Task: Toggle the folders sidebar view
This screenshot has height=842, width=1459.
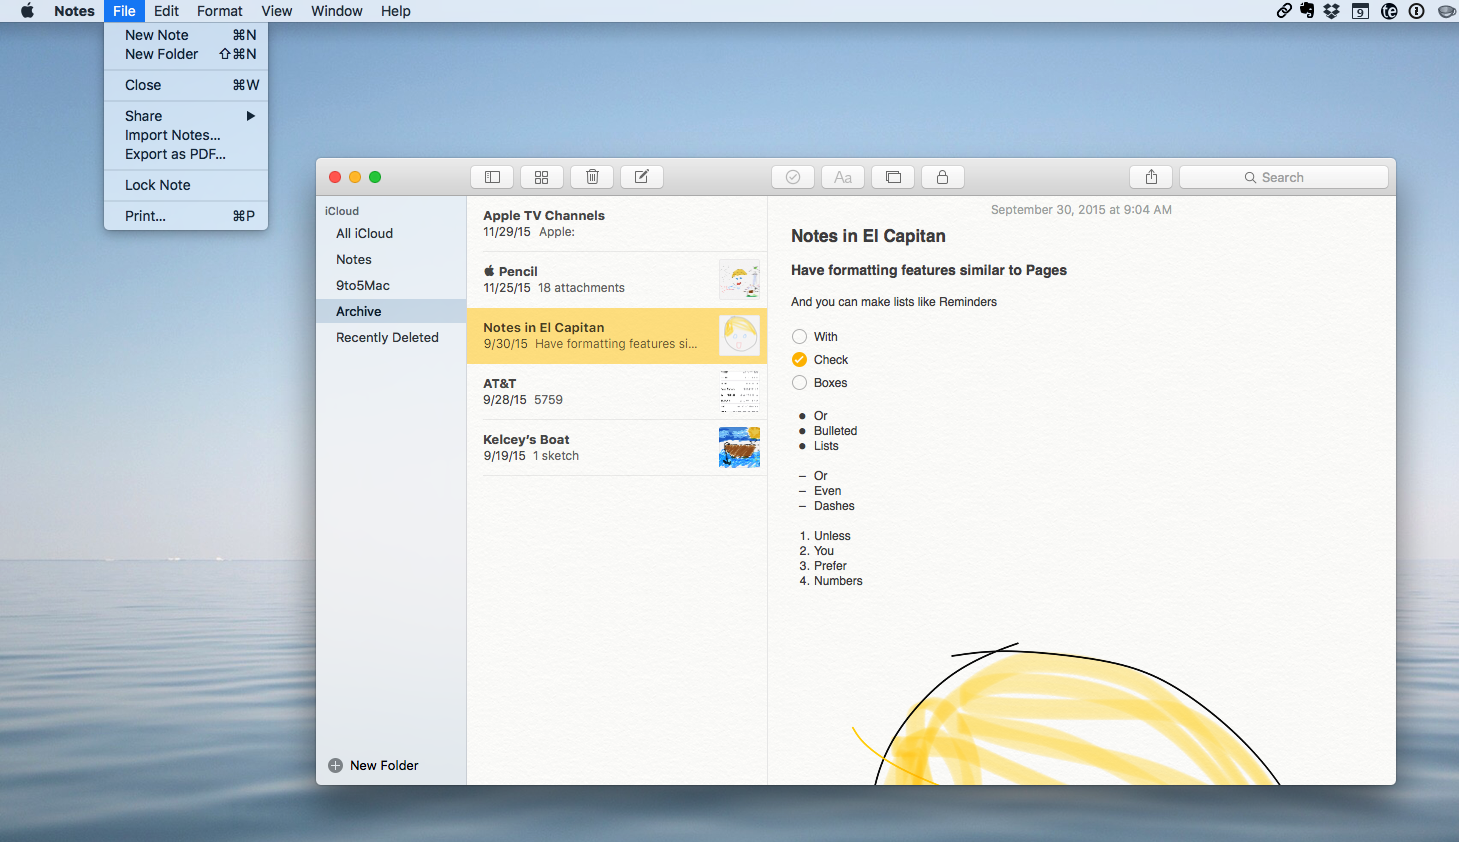Action: [x=491, y=176]
